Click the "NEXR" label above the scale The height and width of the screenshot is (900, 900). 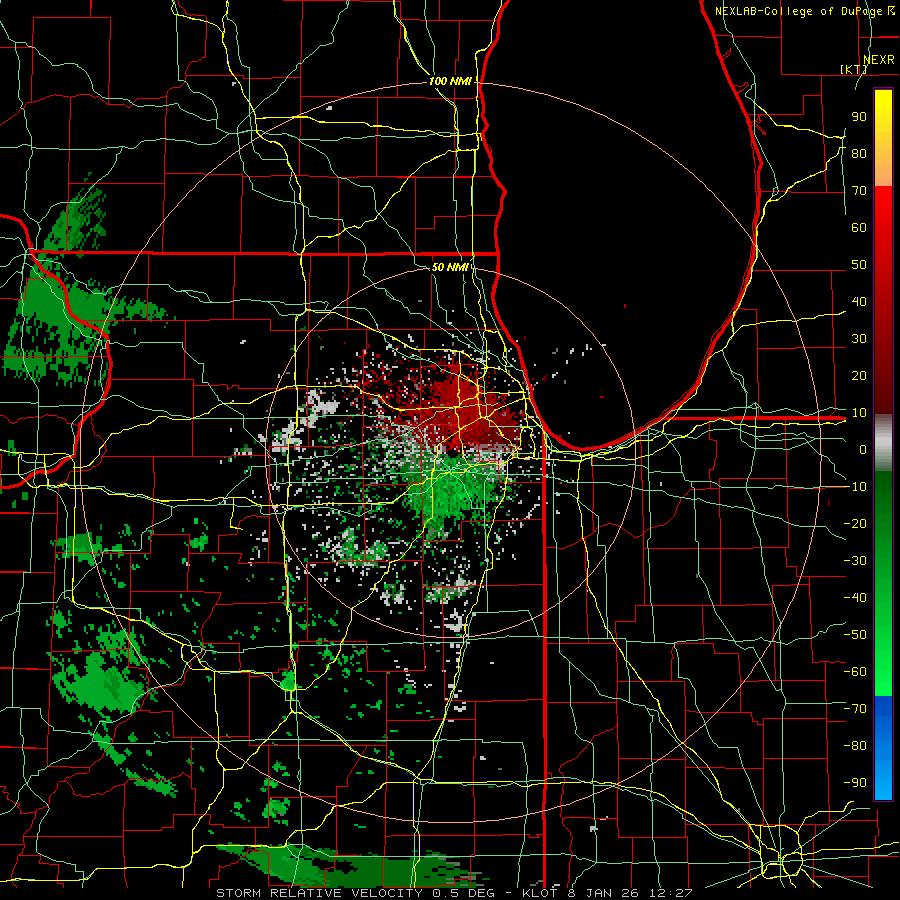(x=879, y=60)
